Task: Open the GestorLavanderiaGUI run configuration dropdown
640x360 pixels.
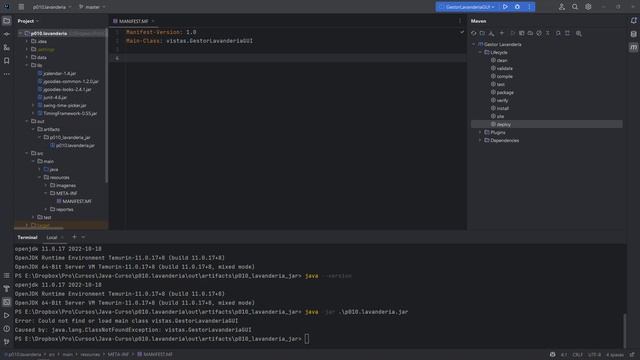Action: coord(468,7)
